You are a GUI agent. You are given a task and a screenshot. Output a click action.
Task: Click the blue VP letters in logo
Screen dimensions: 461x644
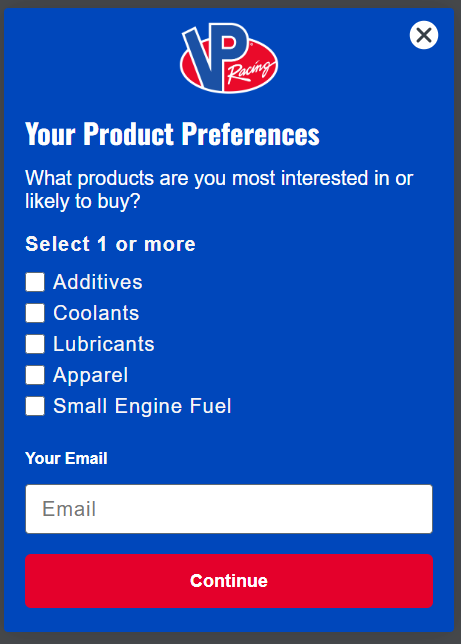pyautogui.click(x=215, y=55)
